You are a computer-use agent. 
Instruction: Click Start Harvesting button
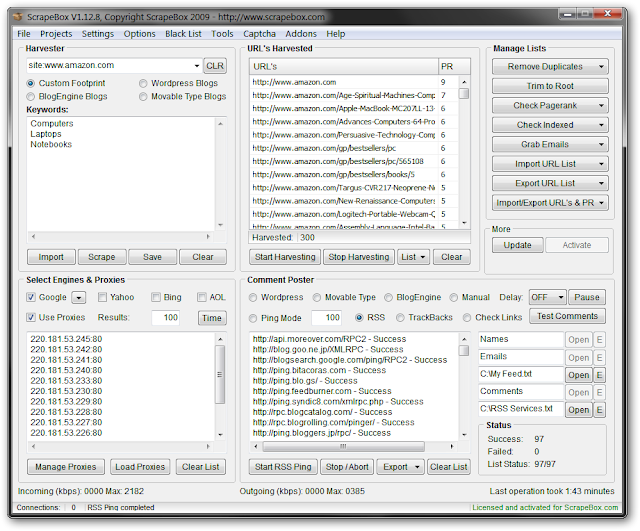click(x=285, y=257)
